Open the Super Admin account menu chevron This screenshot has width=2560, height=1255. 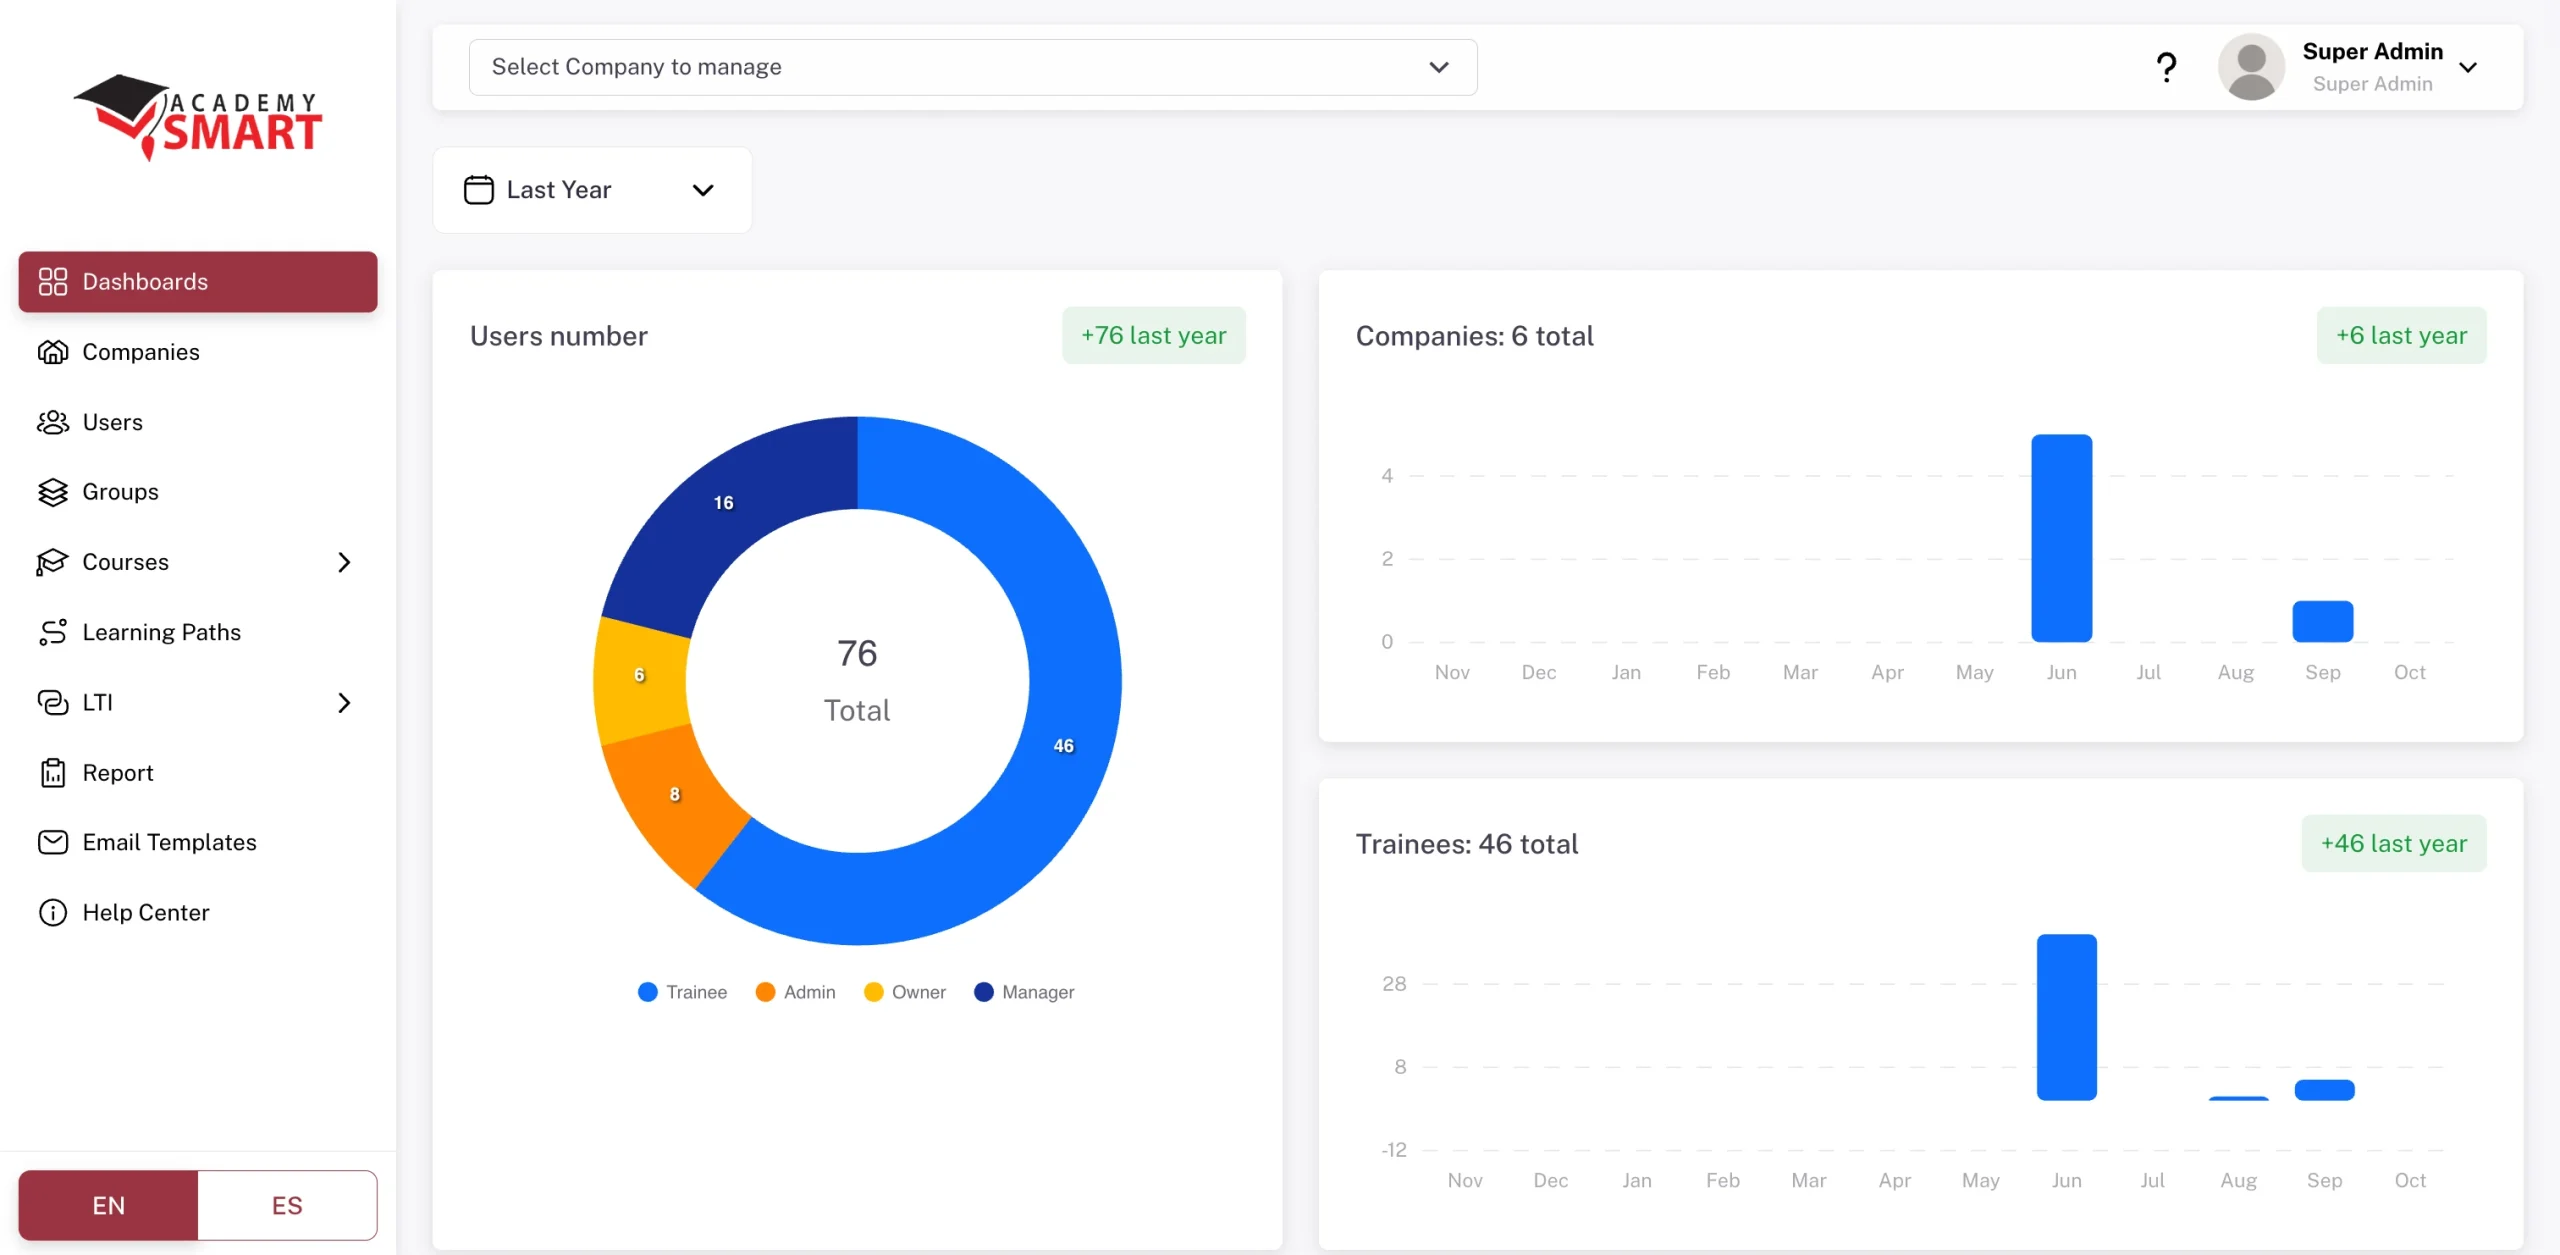tap(2468, 67)
